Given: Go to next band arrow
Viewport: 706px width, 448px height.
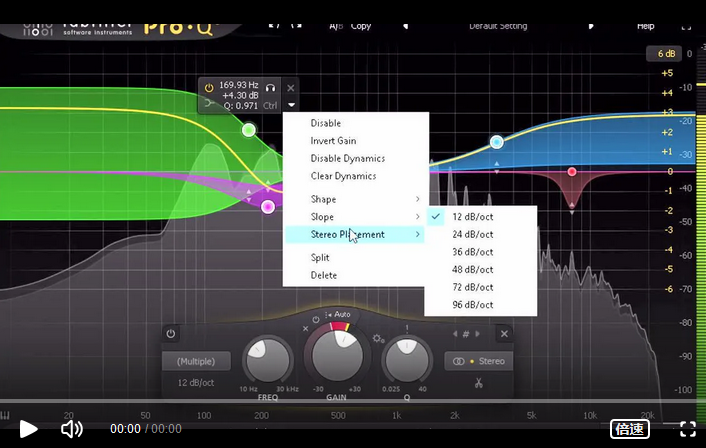Looking at the screenshot, I should point(477,334).
